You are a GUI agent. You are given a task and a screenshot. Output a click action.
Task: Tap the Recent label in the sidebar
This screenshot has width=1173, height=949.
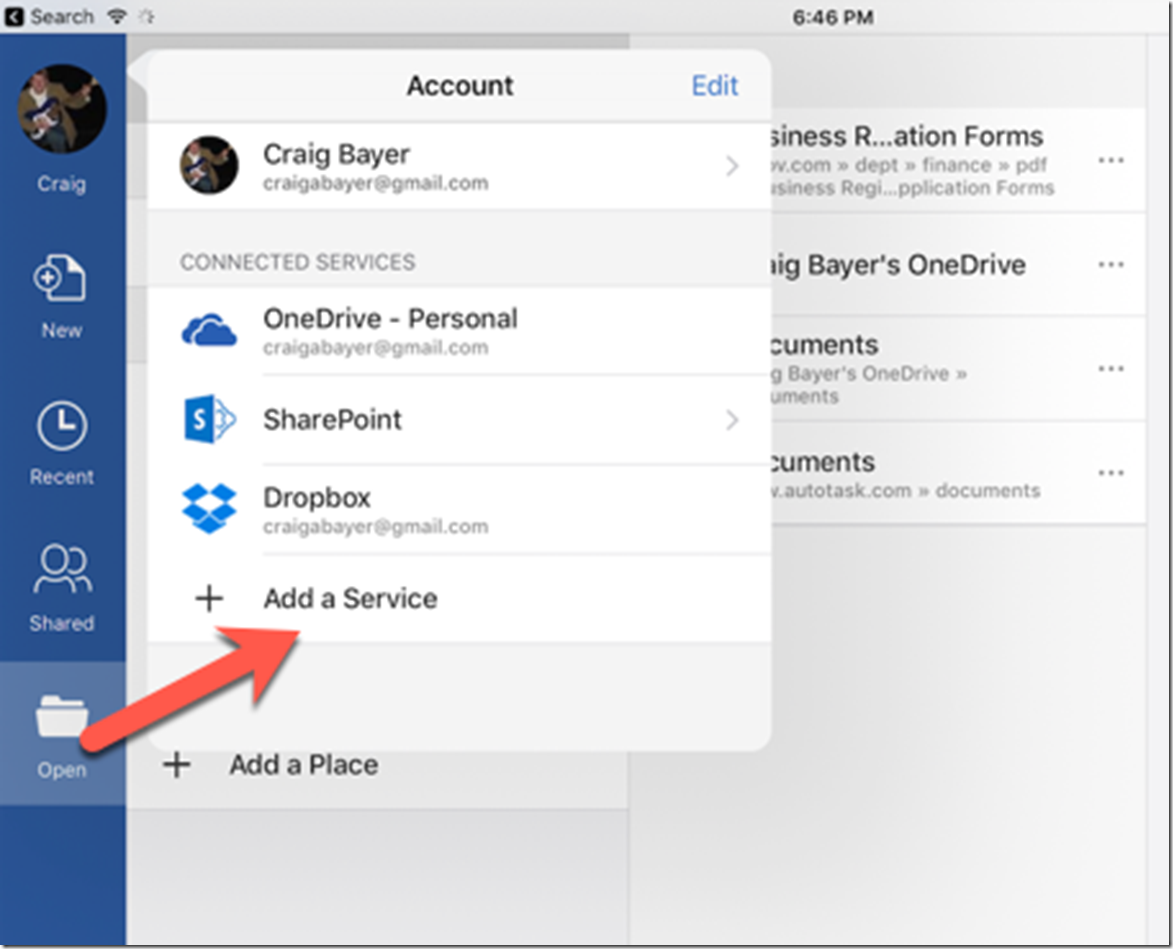(62, 476)
